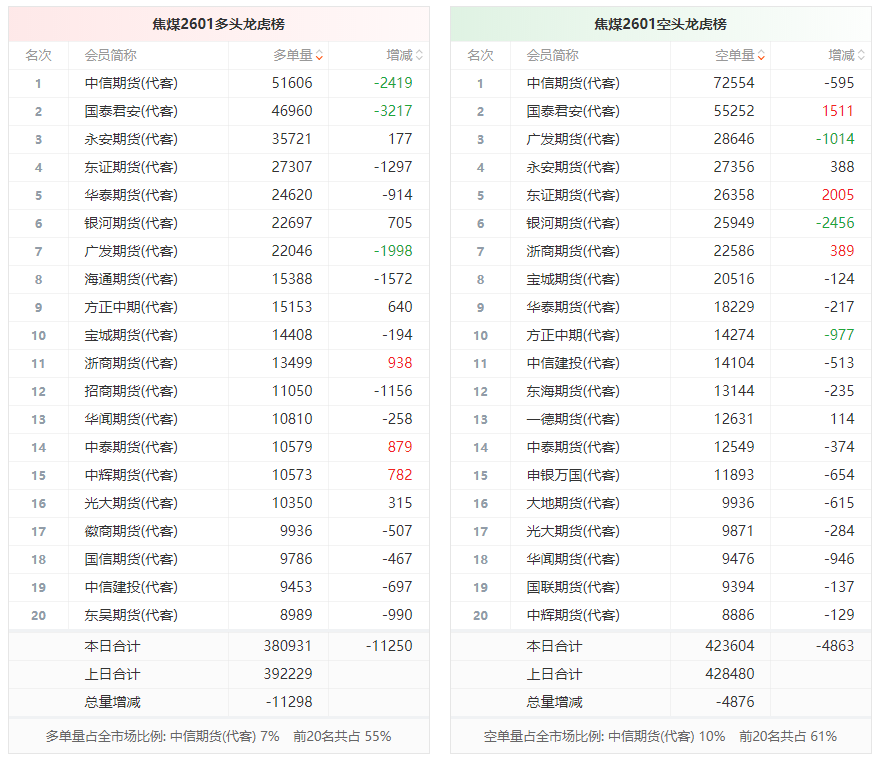The width and height of the screenshot is (881, 759).
Task: Select 华泰期货(代客) in the long table
Action: (131, 196)
